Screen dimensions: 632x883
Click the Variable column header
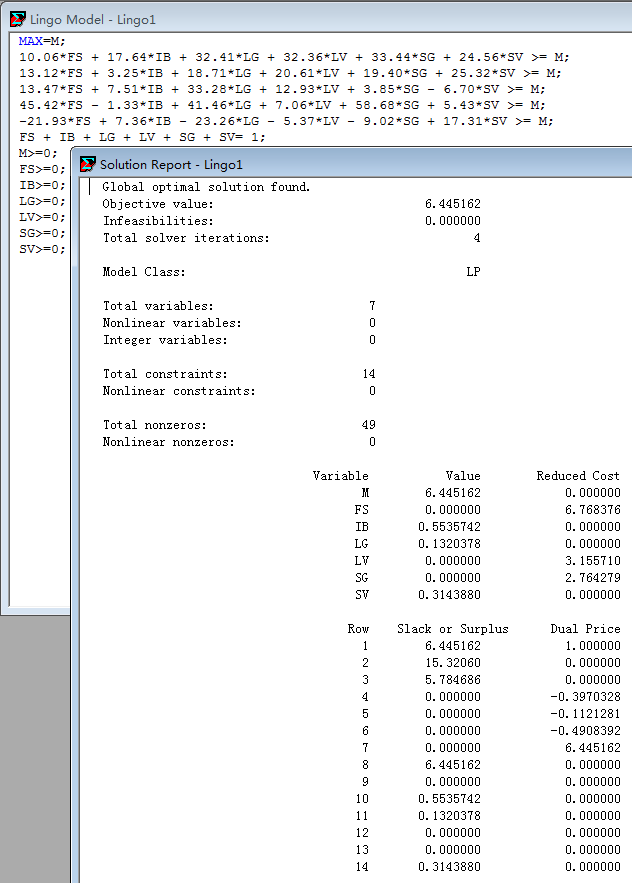tap(341, 476)
